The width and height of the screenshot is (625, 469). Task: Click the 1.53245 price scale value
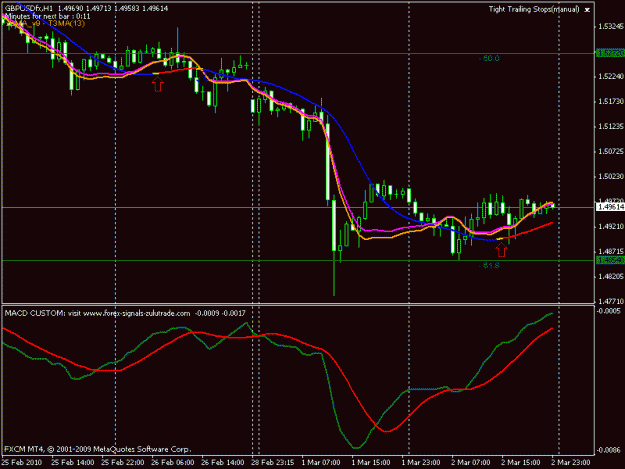[611, 27]
